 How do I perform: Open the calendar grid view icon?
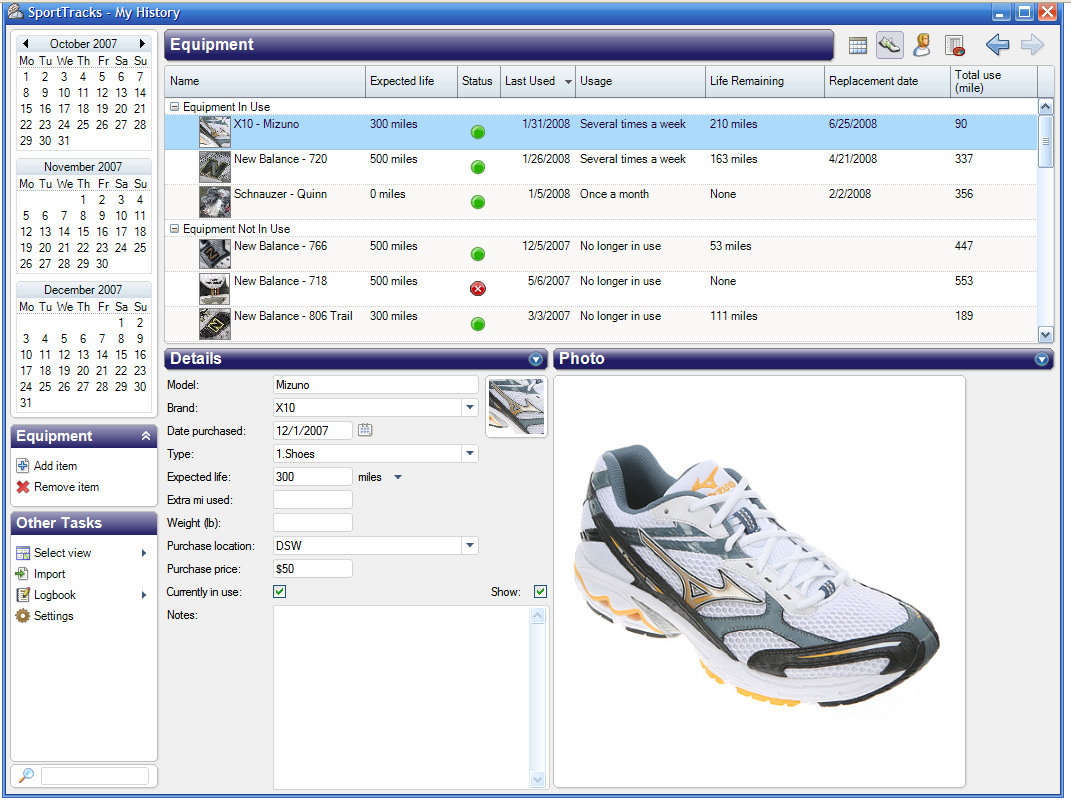point(857,45)
